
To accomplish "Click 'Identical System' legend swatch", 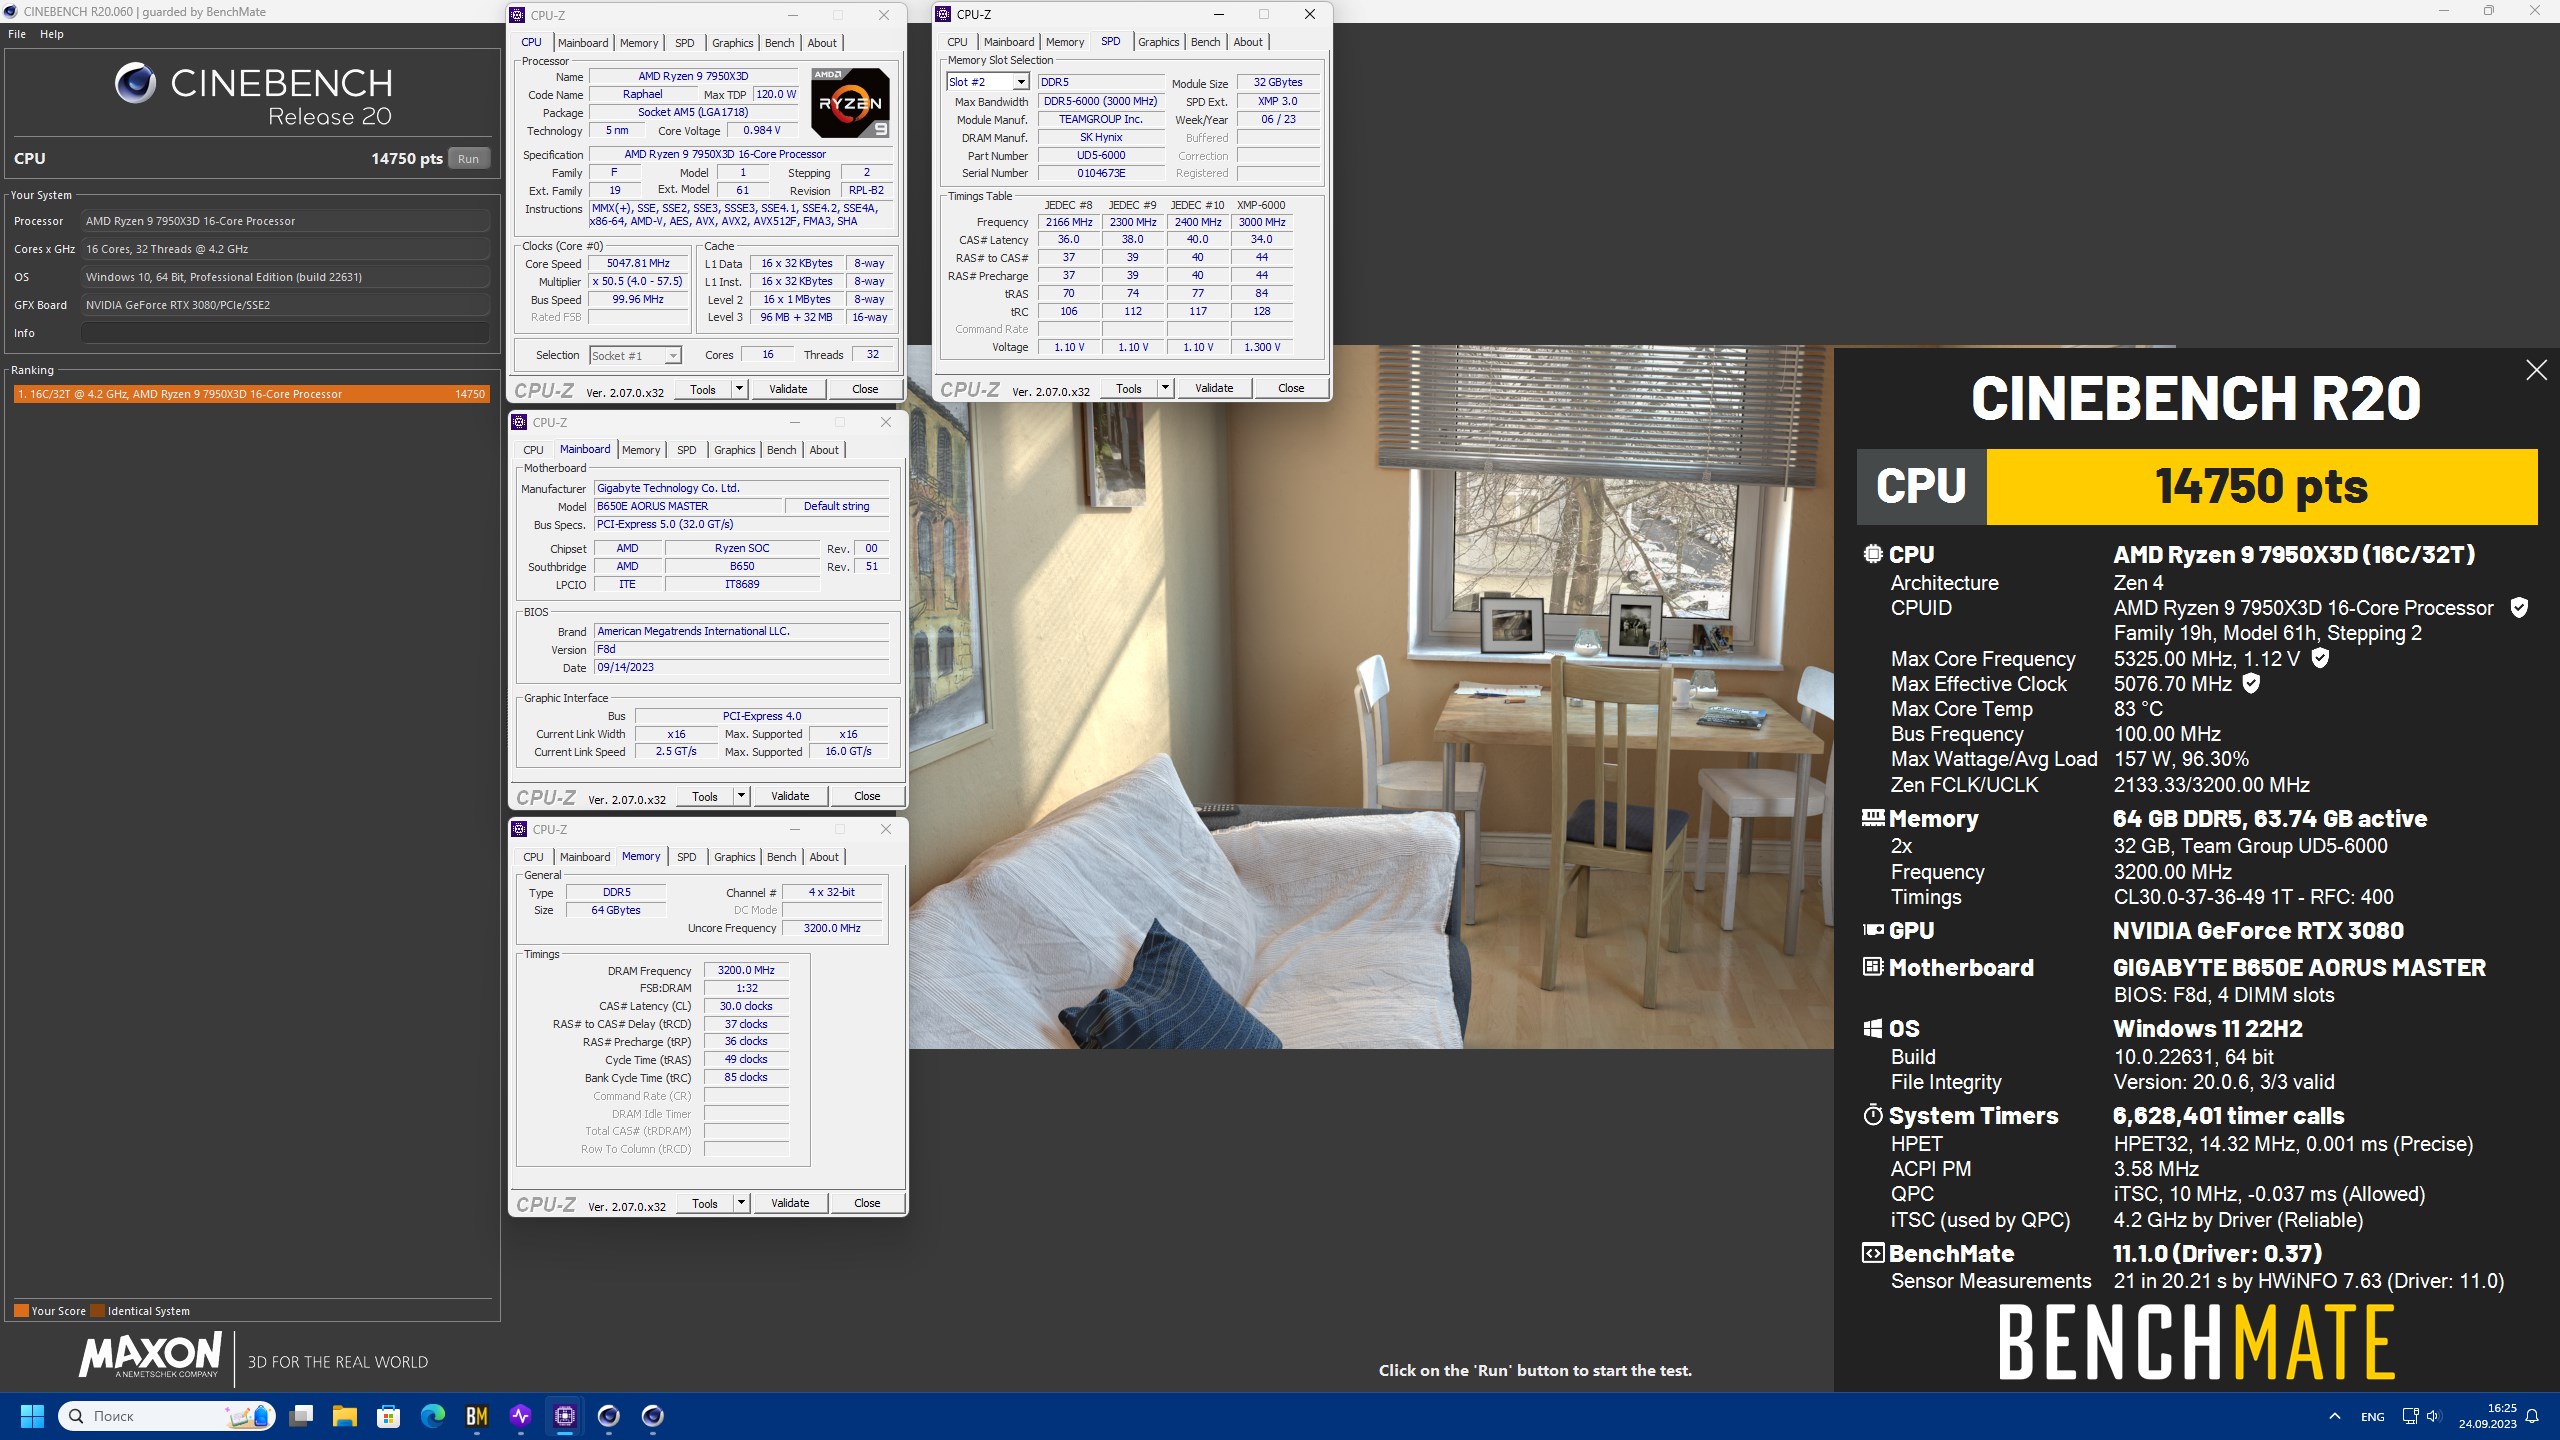I will coord(97,1311).
